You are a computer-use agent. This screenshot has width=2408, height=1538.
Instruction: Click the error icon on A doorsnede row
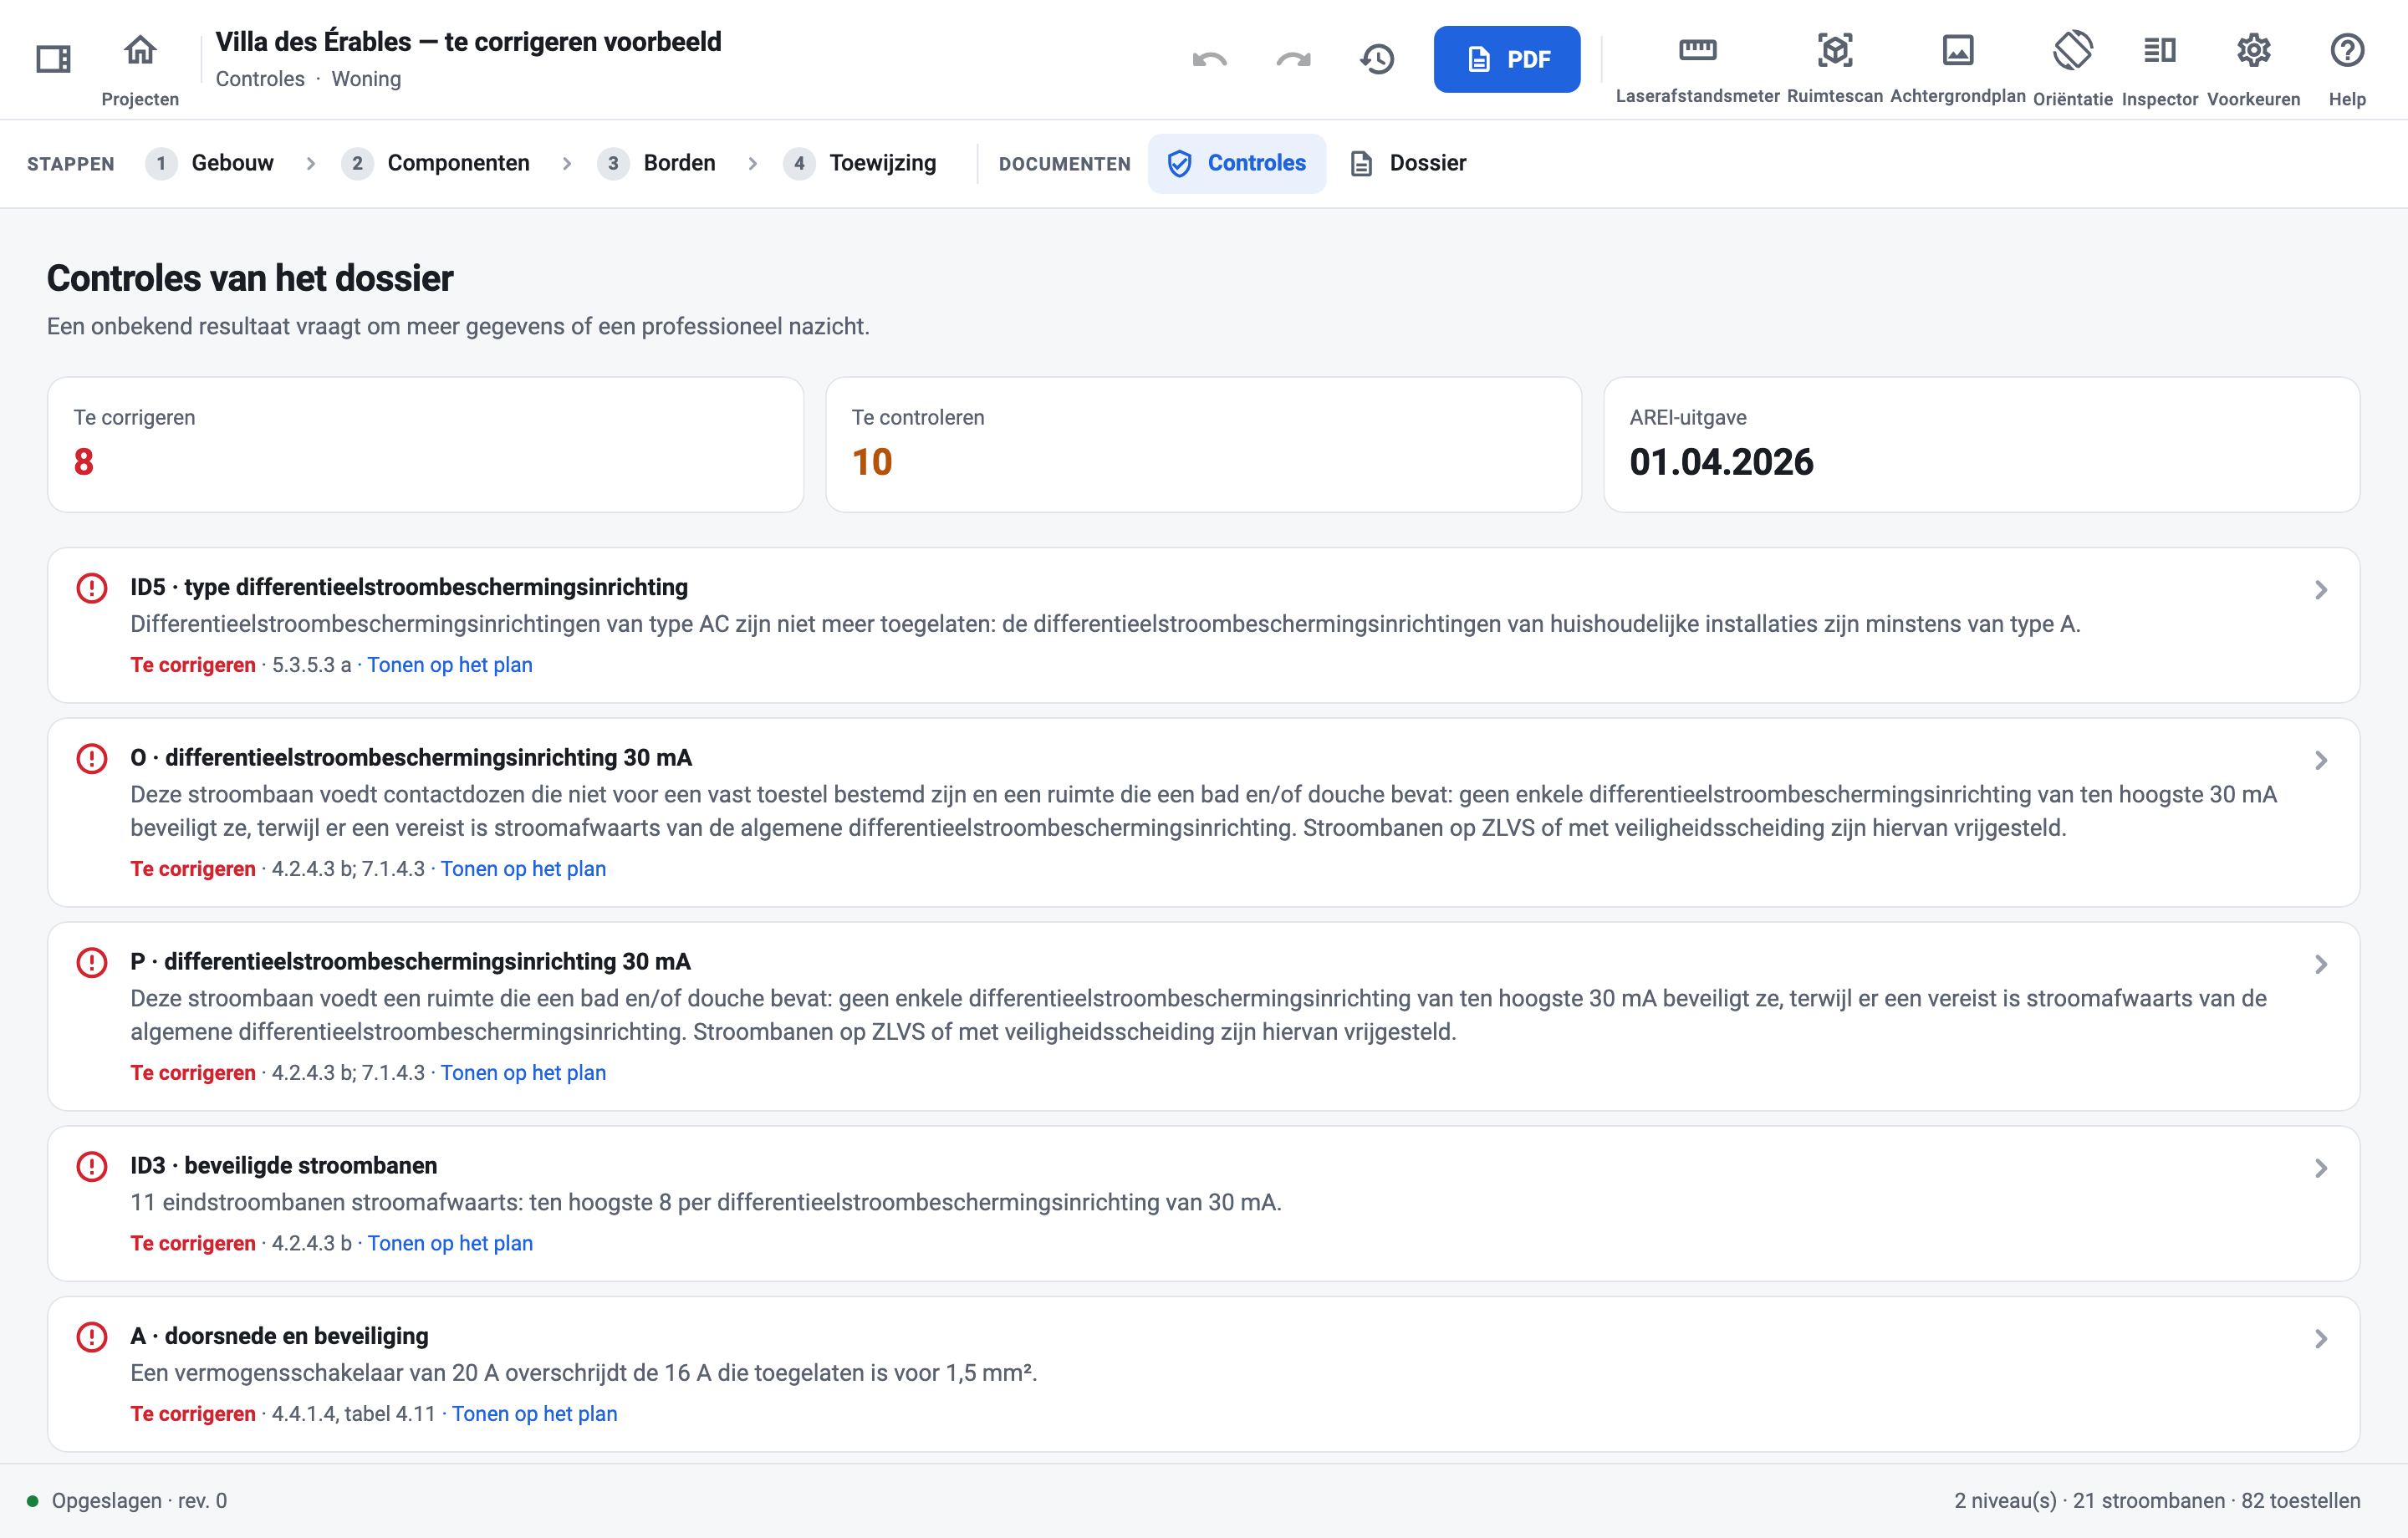[92, 1337]
